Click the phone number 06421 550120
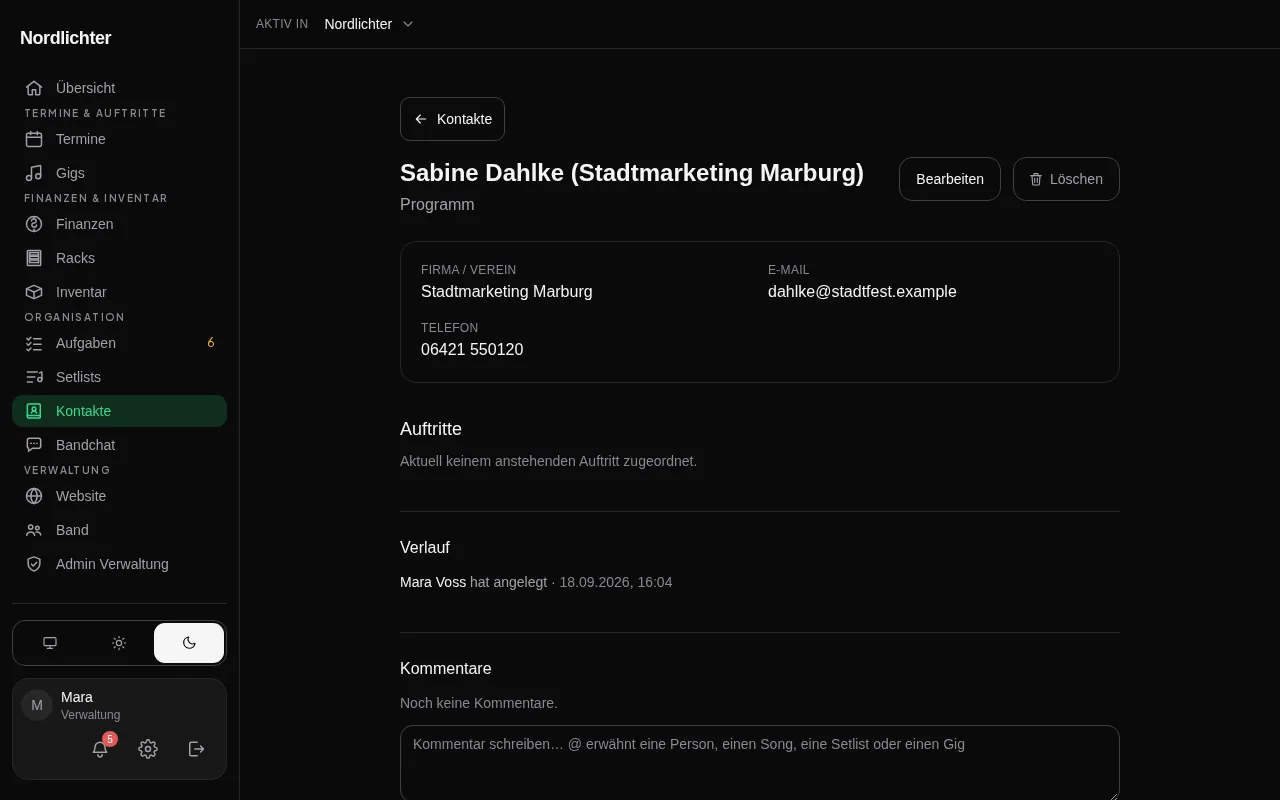Viewport: 1280px width, 800px height. click(472, 350)
